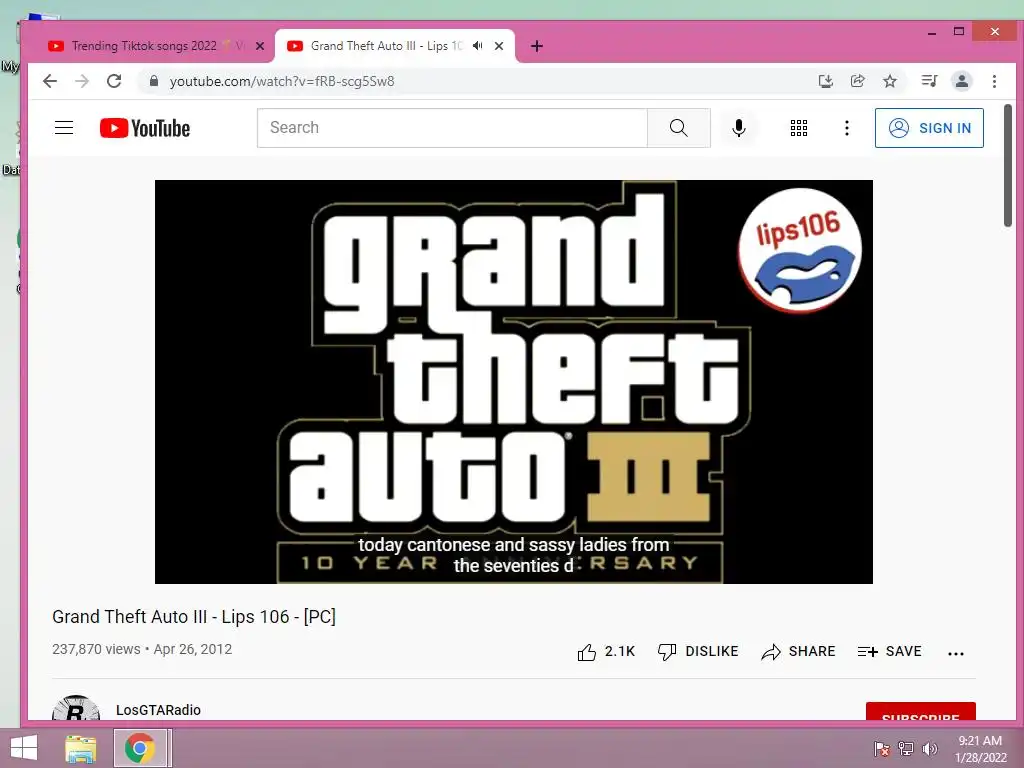Open the Chrome profile avatar
This screenshot has width=1024, height=768.
click(x=961, y=81)
